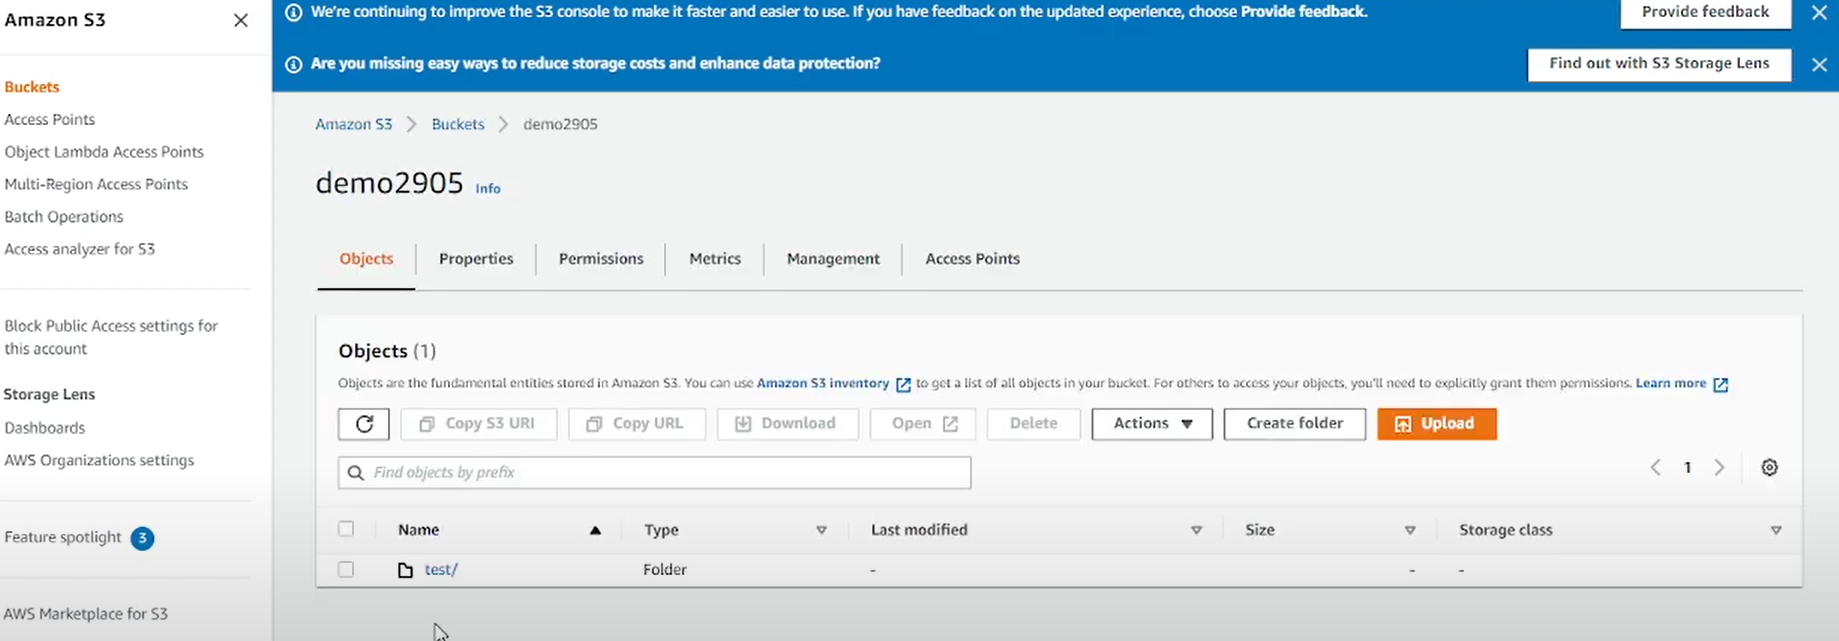Go to next page arrow
Screen dimensions: 1839x641
pos(1719,468)
